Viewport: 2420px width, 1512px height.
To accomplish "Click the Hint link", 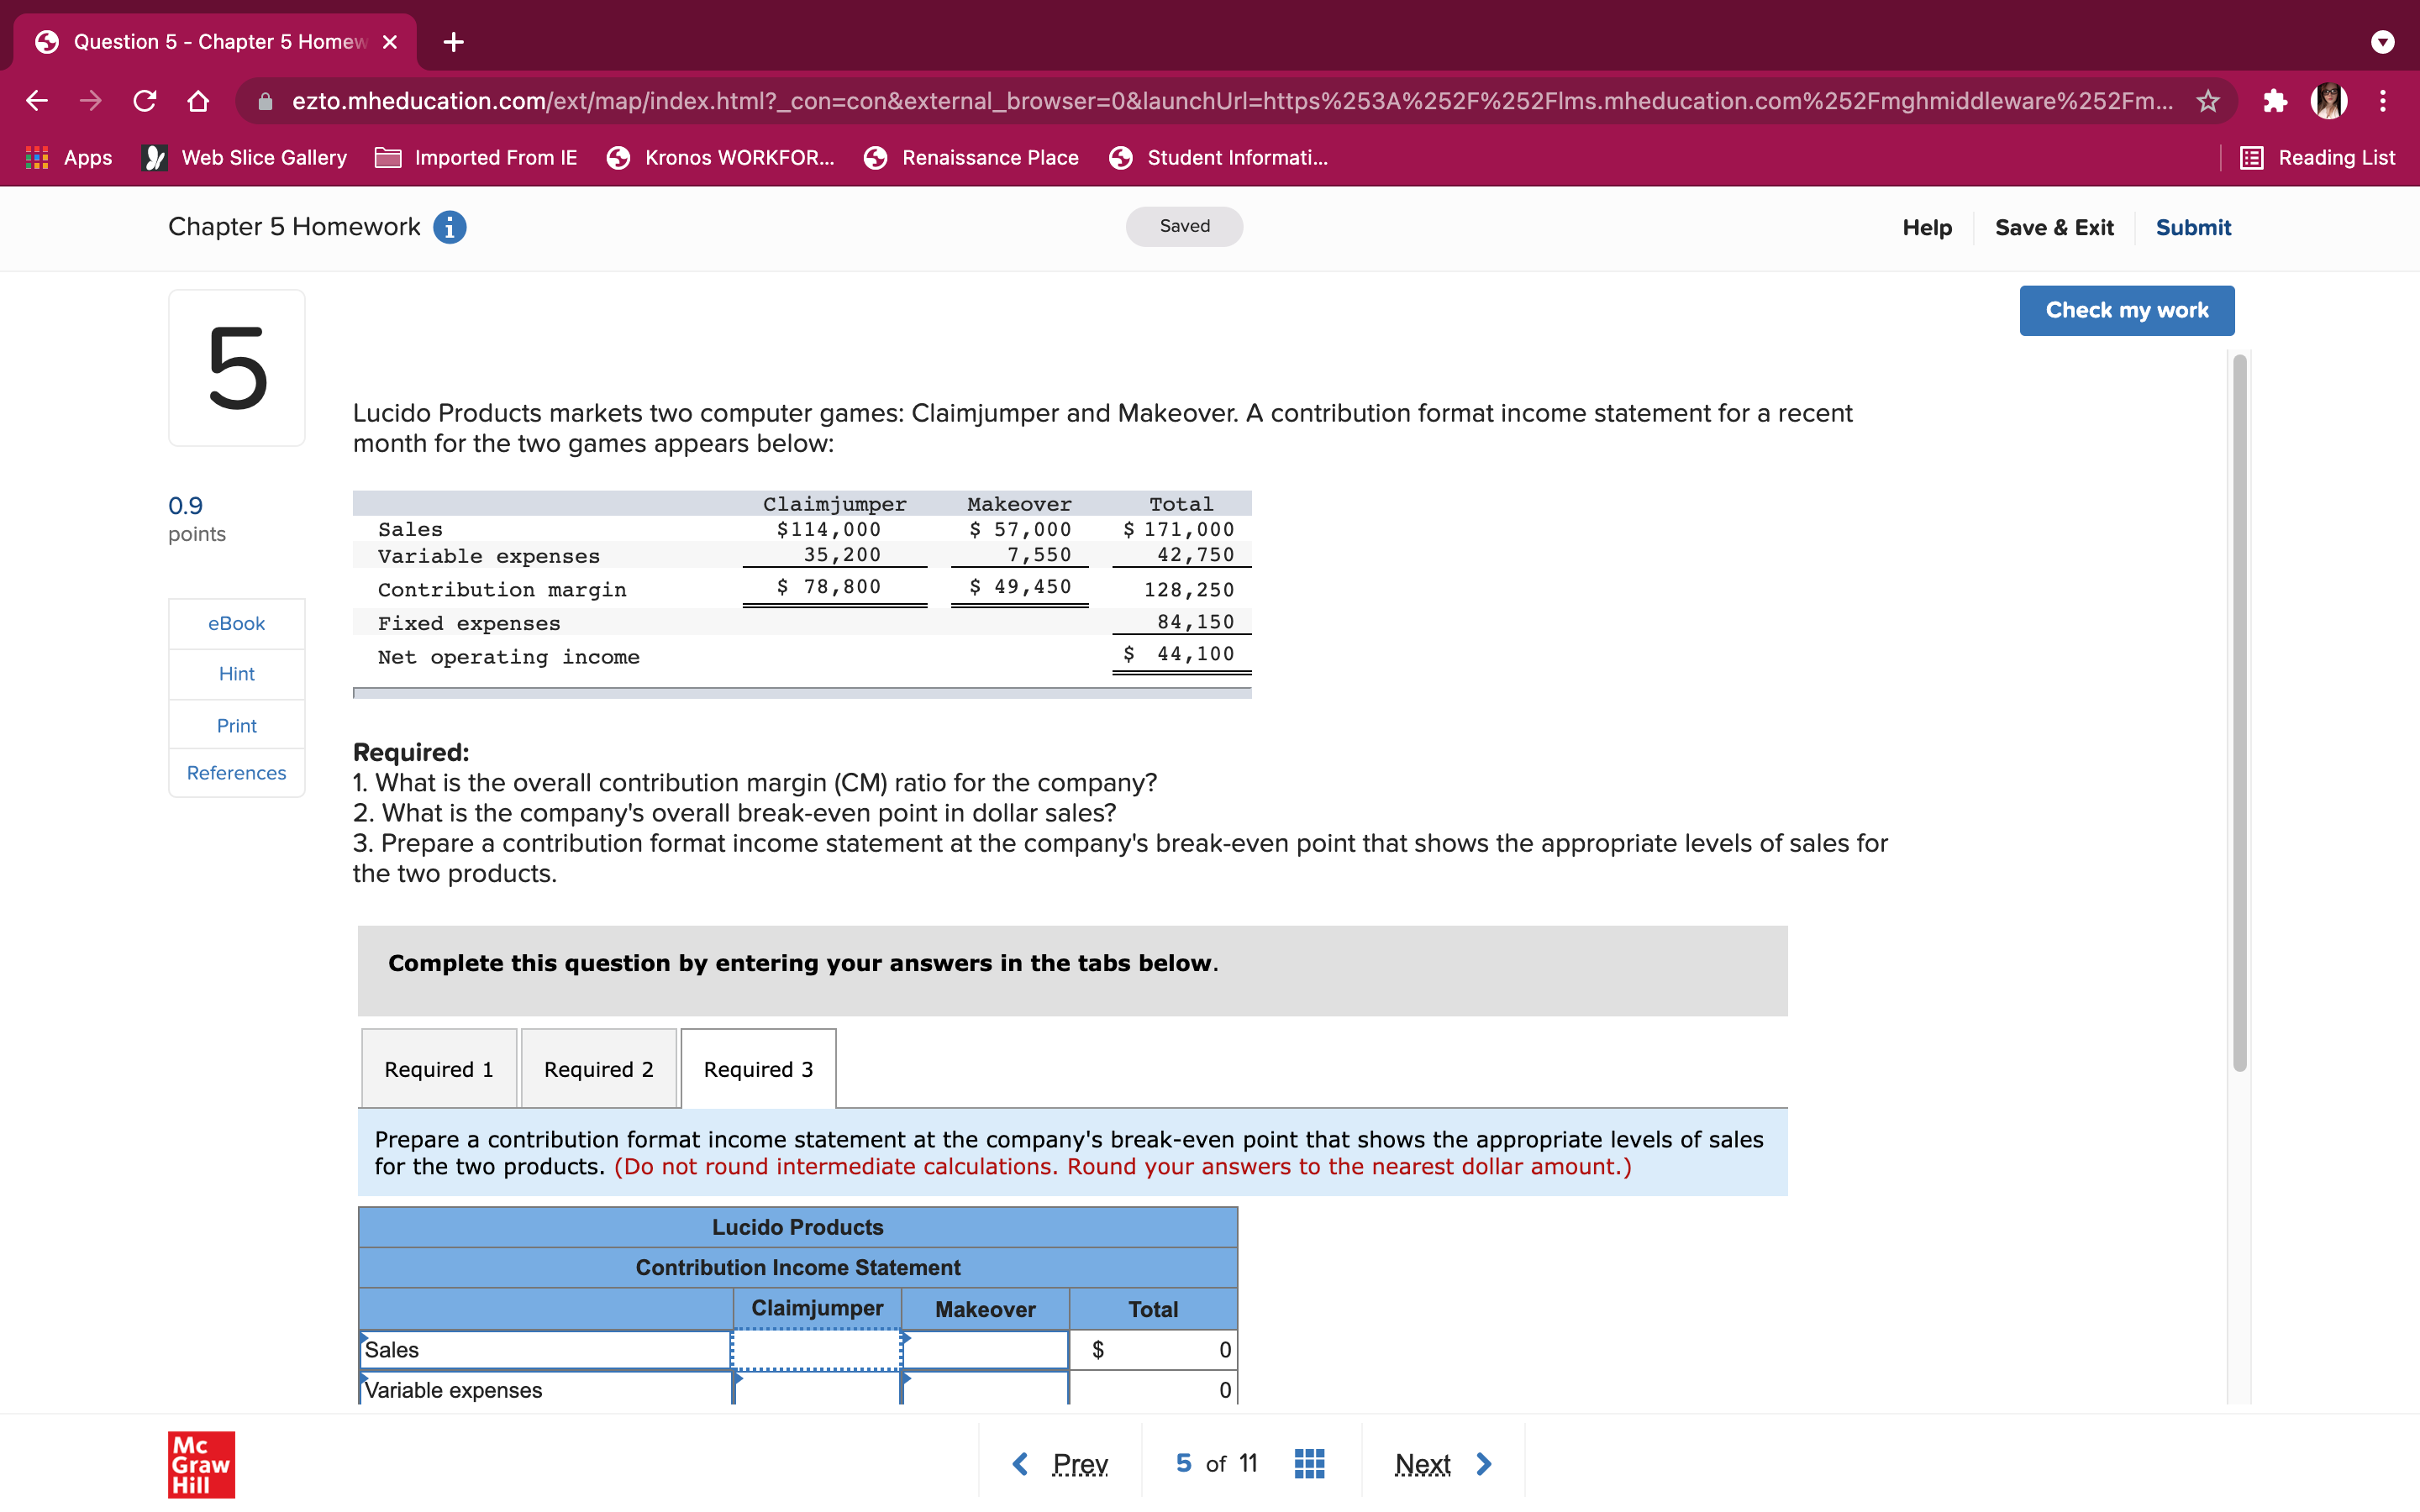I will click(236, 673).
